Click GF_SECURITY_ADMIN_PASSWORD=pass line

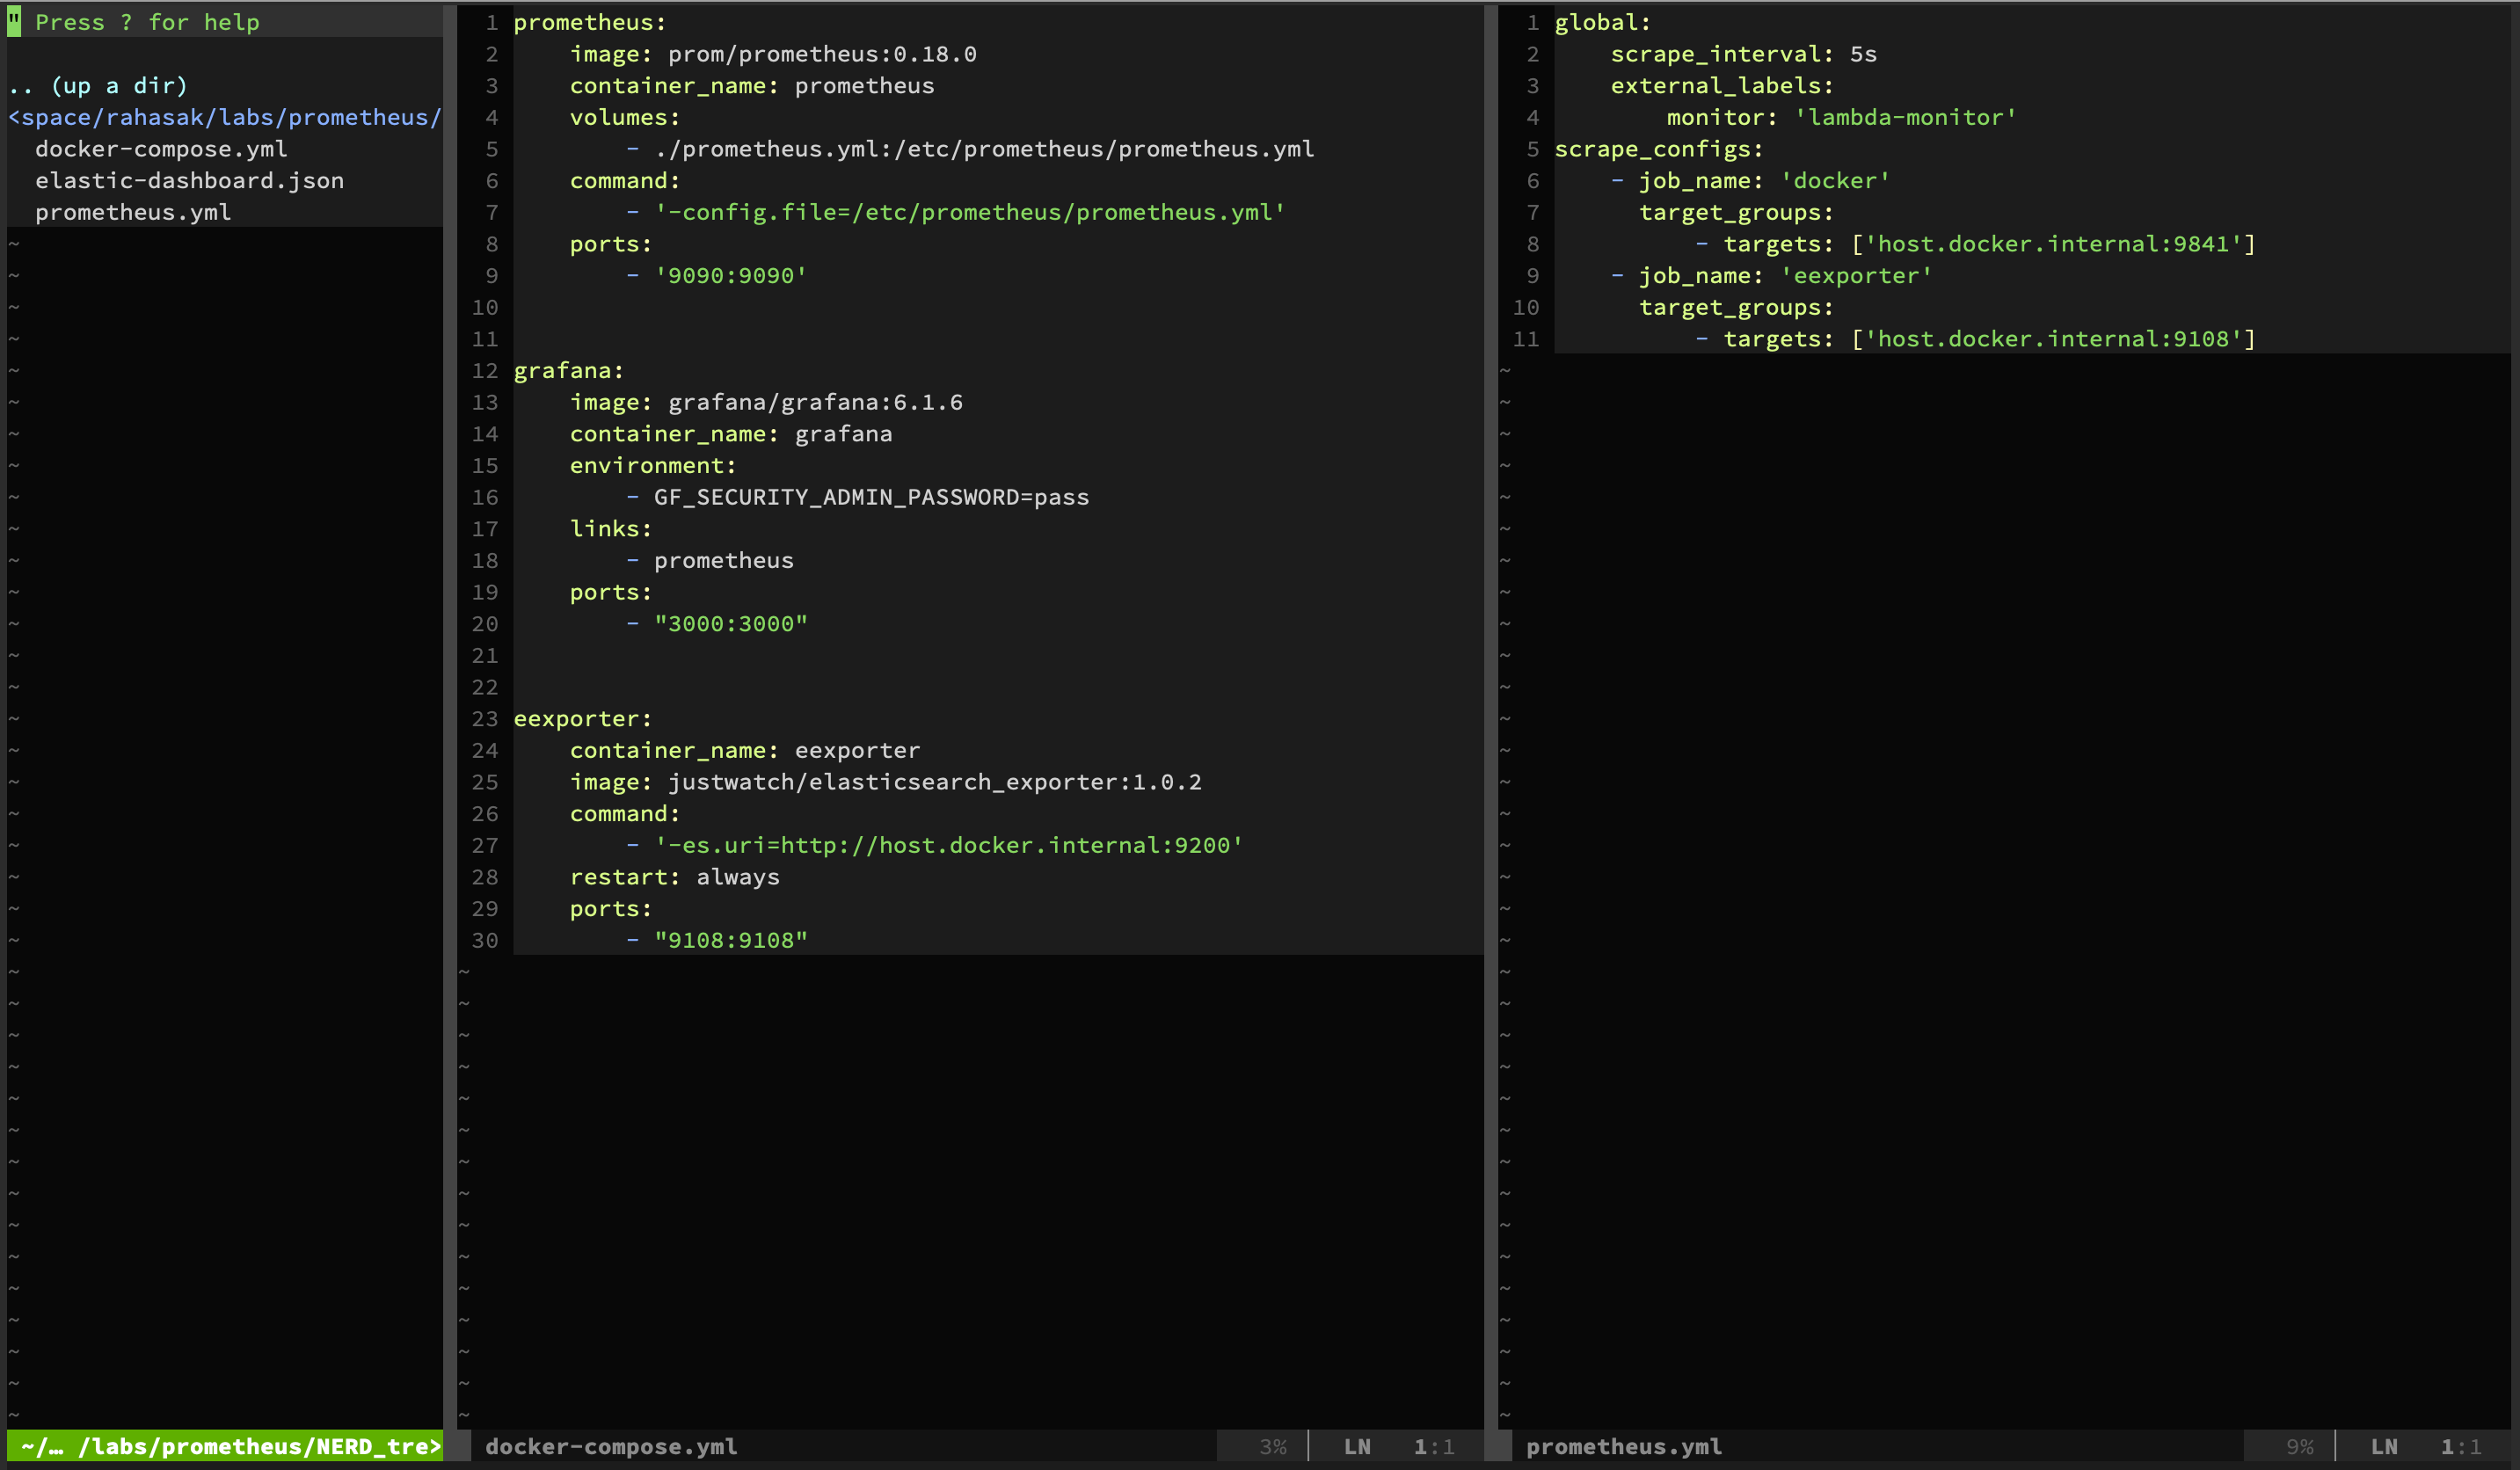[x=871, y=497]
